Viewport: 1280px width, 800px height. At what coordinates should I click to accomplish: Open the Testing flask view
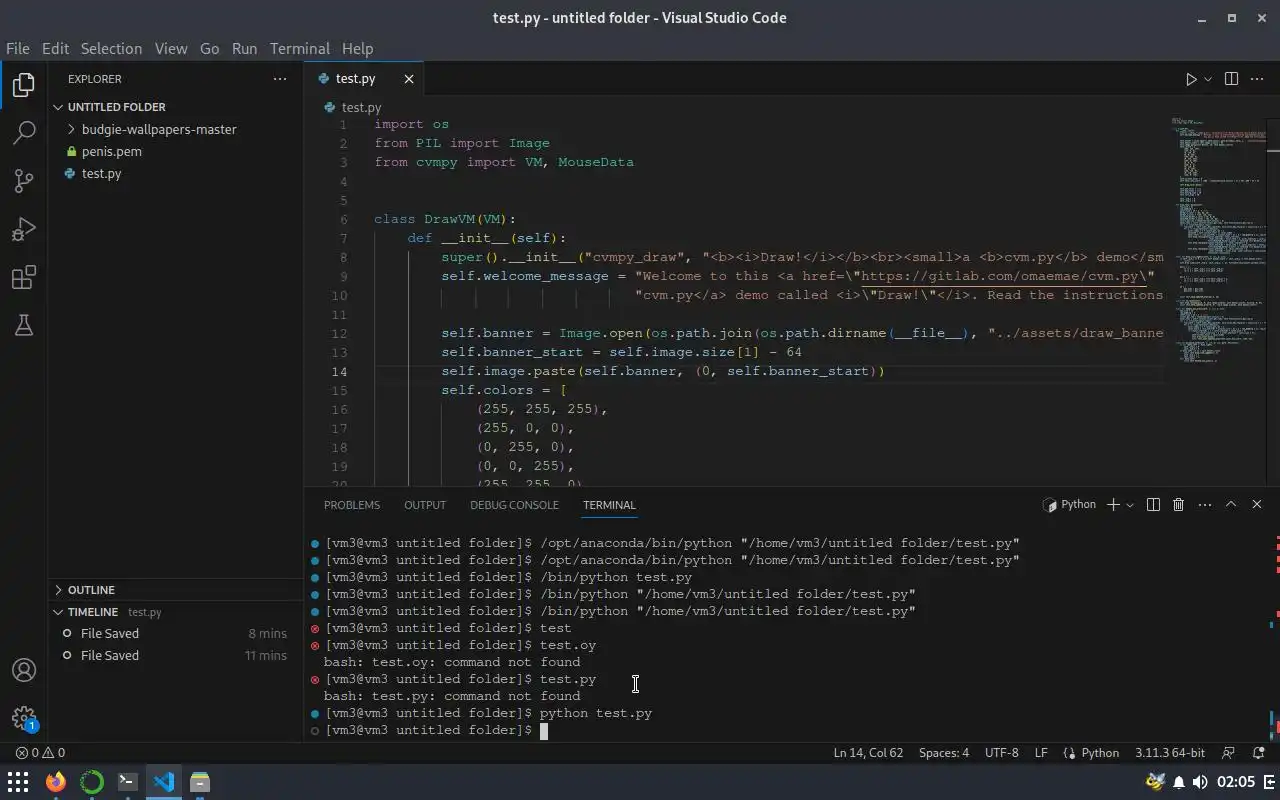(x=24, y=325)
